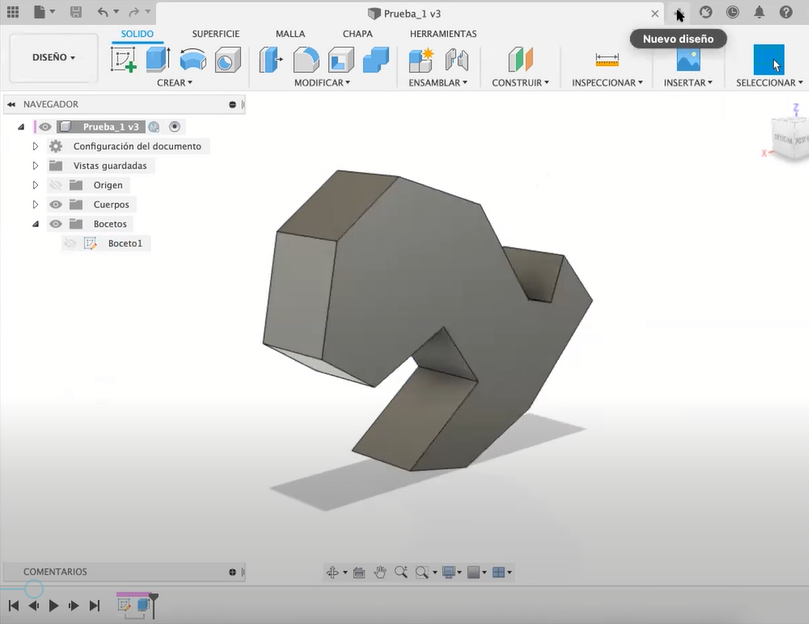Viewport: 809px width, 624px height.
Task: Toggle visibility of Origen folder
Action: 56,185
